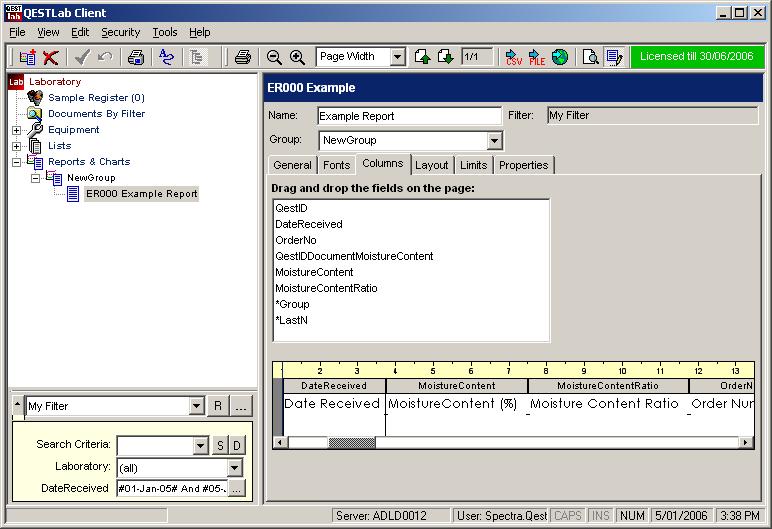
Task: Click the red X delete icon in toolbar
Action: coord(50,58)
